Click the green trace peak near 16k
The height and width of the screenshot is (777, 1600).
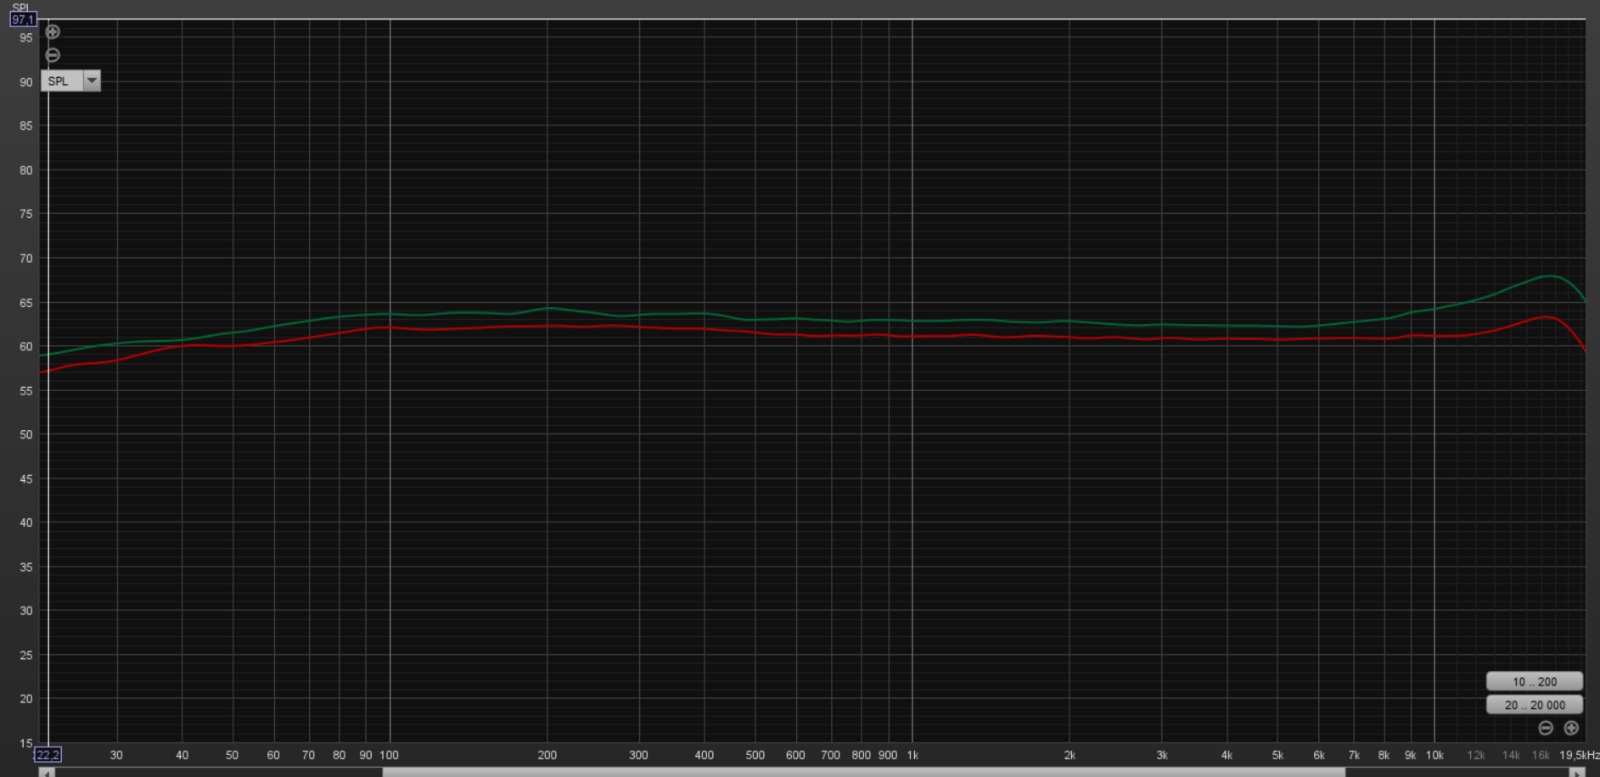click(x=1549, y=276)
